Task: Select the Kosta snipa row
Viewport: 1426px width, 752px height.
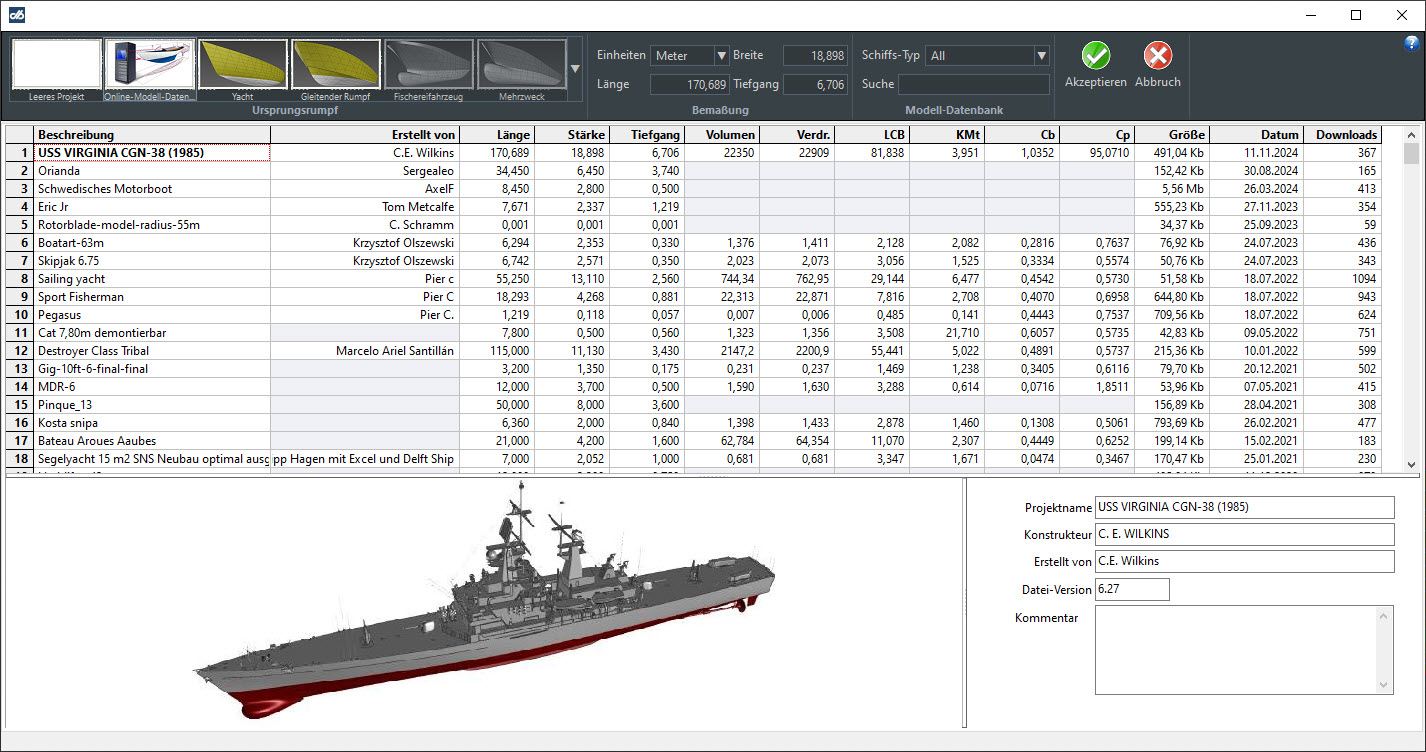Action: click(693, 423)
